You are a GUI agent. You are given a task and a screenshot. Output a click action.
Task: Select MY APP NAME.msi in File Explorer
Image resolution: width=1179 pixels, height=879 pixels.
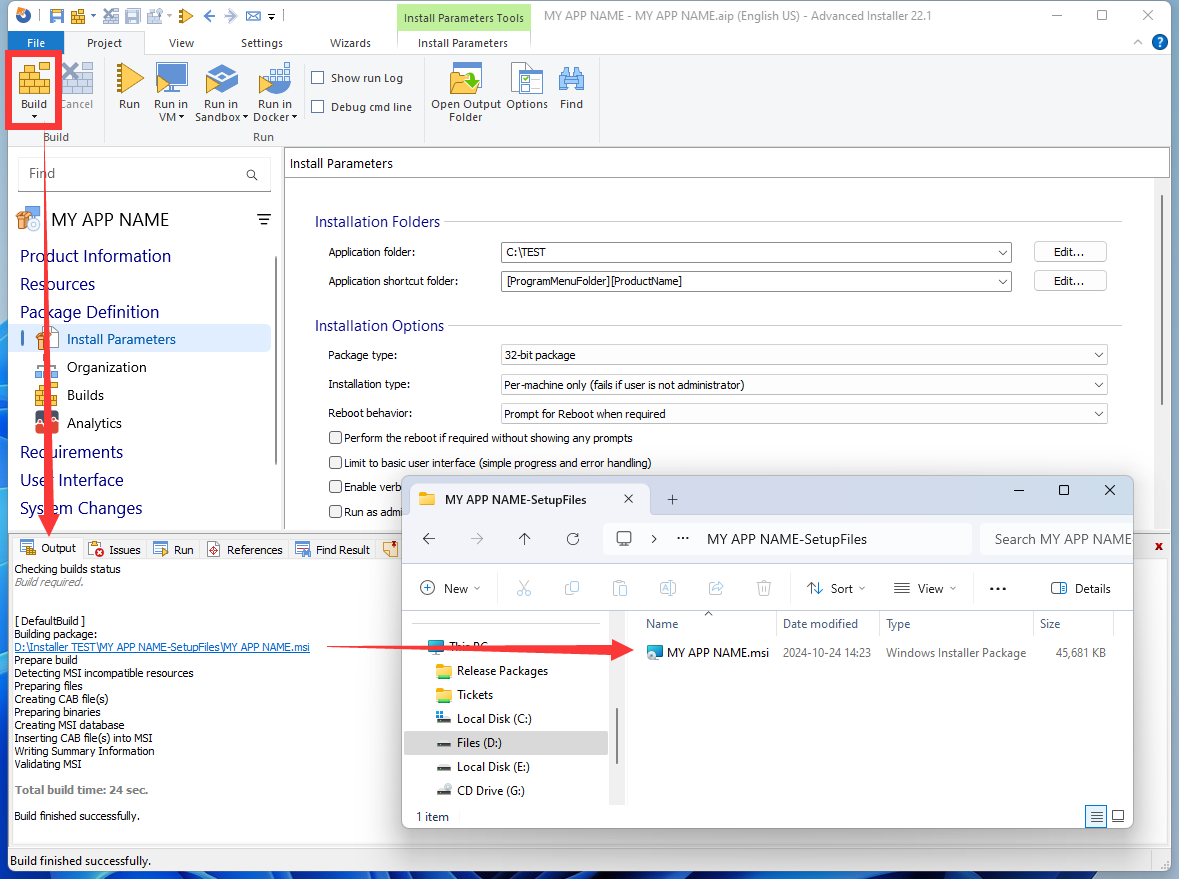click(x=717, y=653)
